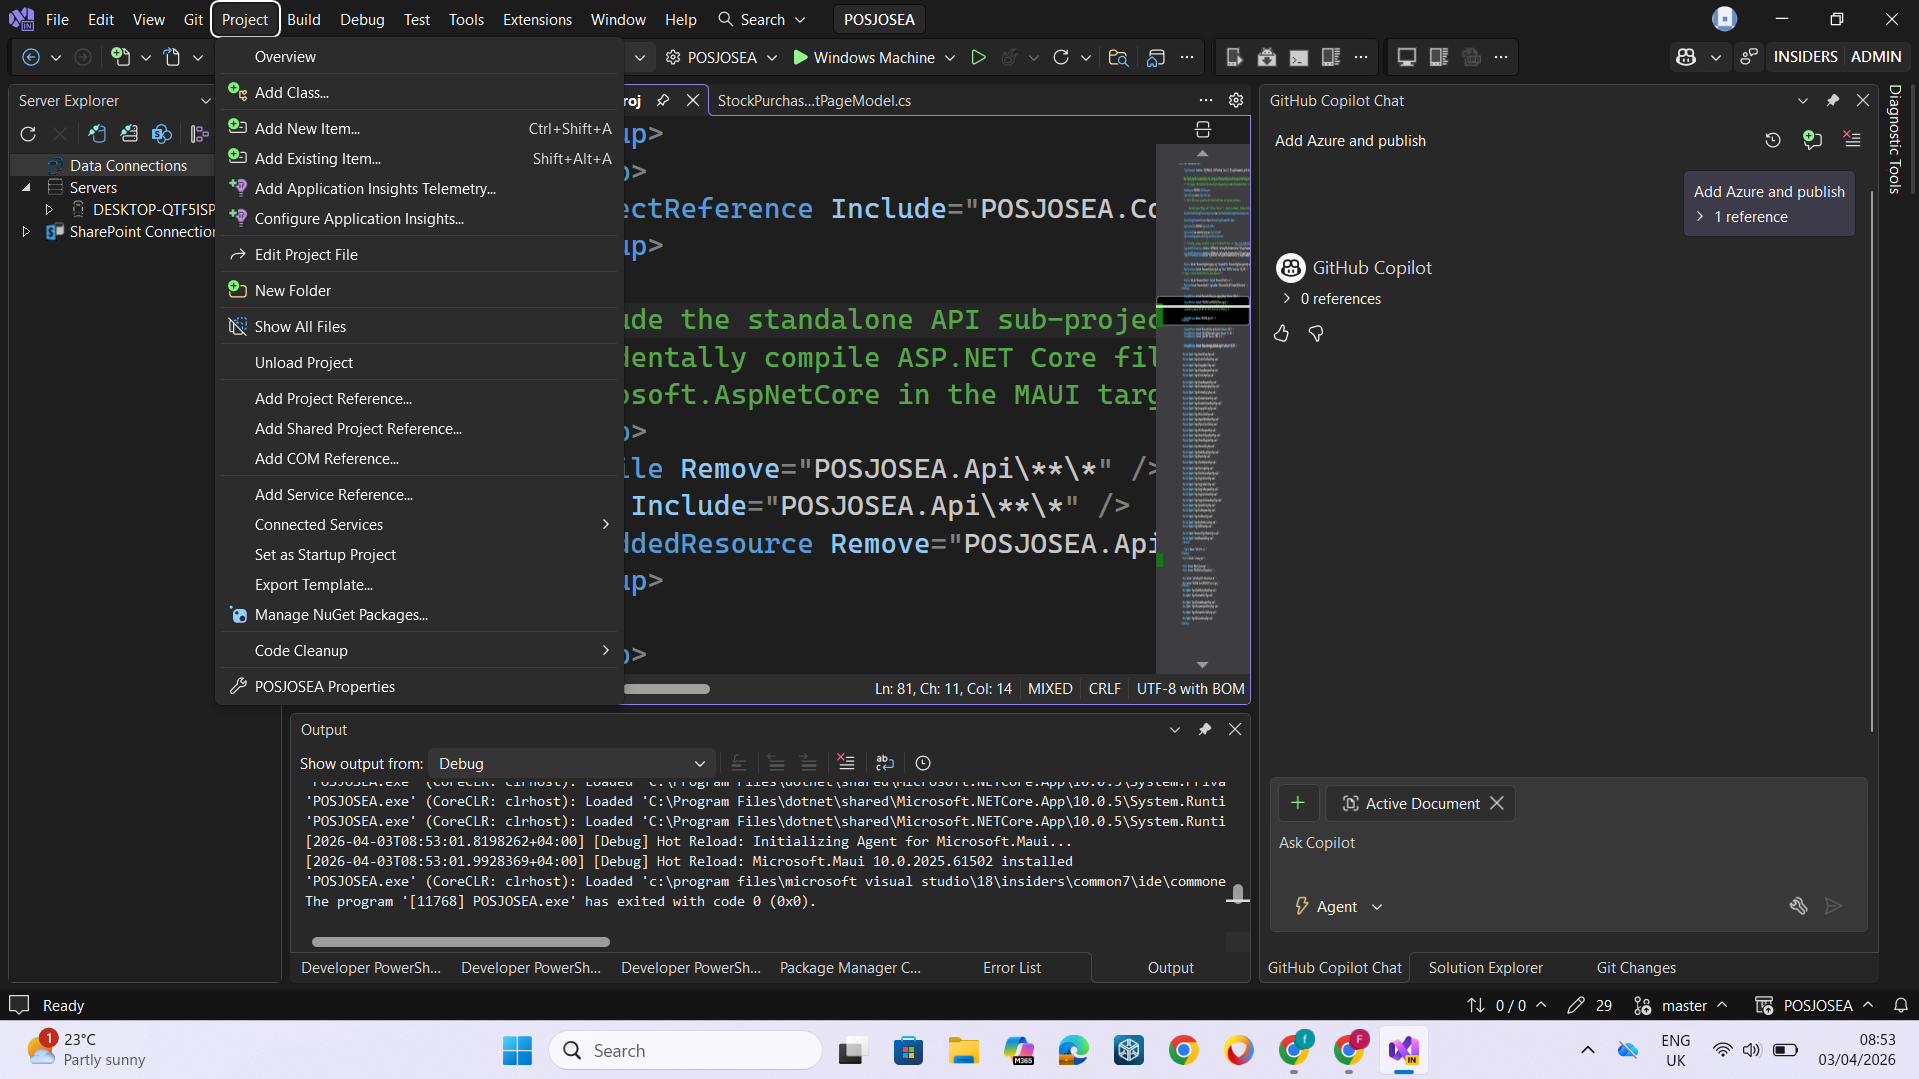
Task: Remove the Active Document chip from chat
Action: coord(1497,804)
